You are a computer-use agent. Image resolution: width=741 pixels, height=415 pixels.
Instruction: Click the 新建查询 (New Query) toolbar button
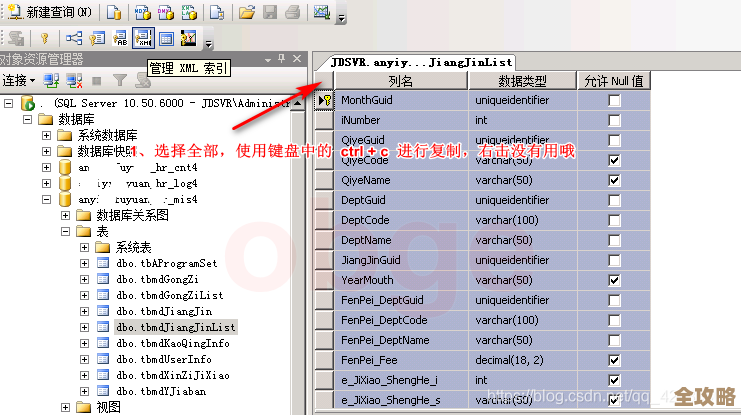pos(50,12)
